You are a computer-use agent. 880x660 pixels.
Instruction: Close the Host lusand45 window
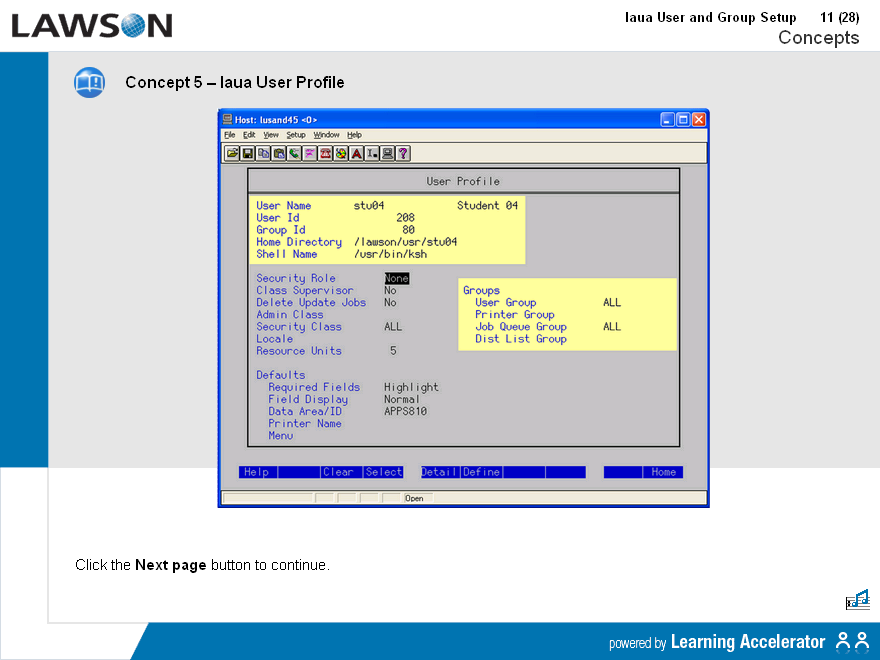(x=699, y=120)
